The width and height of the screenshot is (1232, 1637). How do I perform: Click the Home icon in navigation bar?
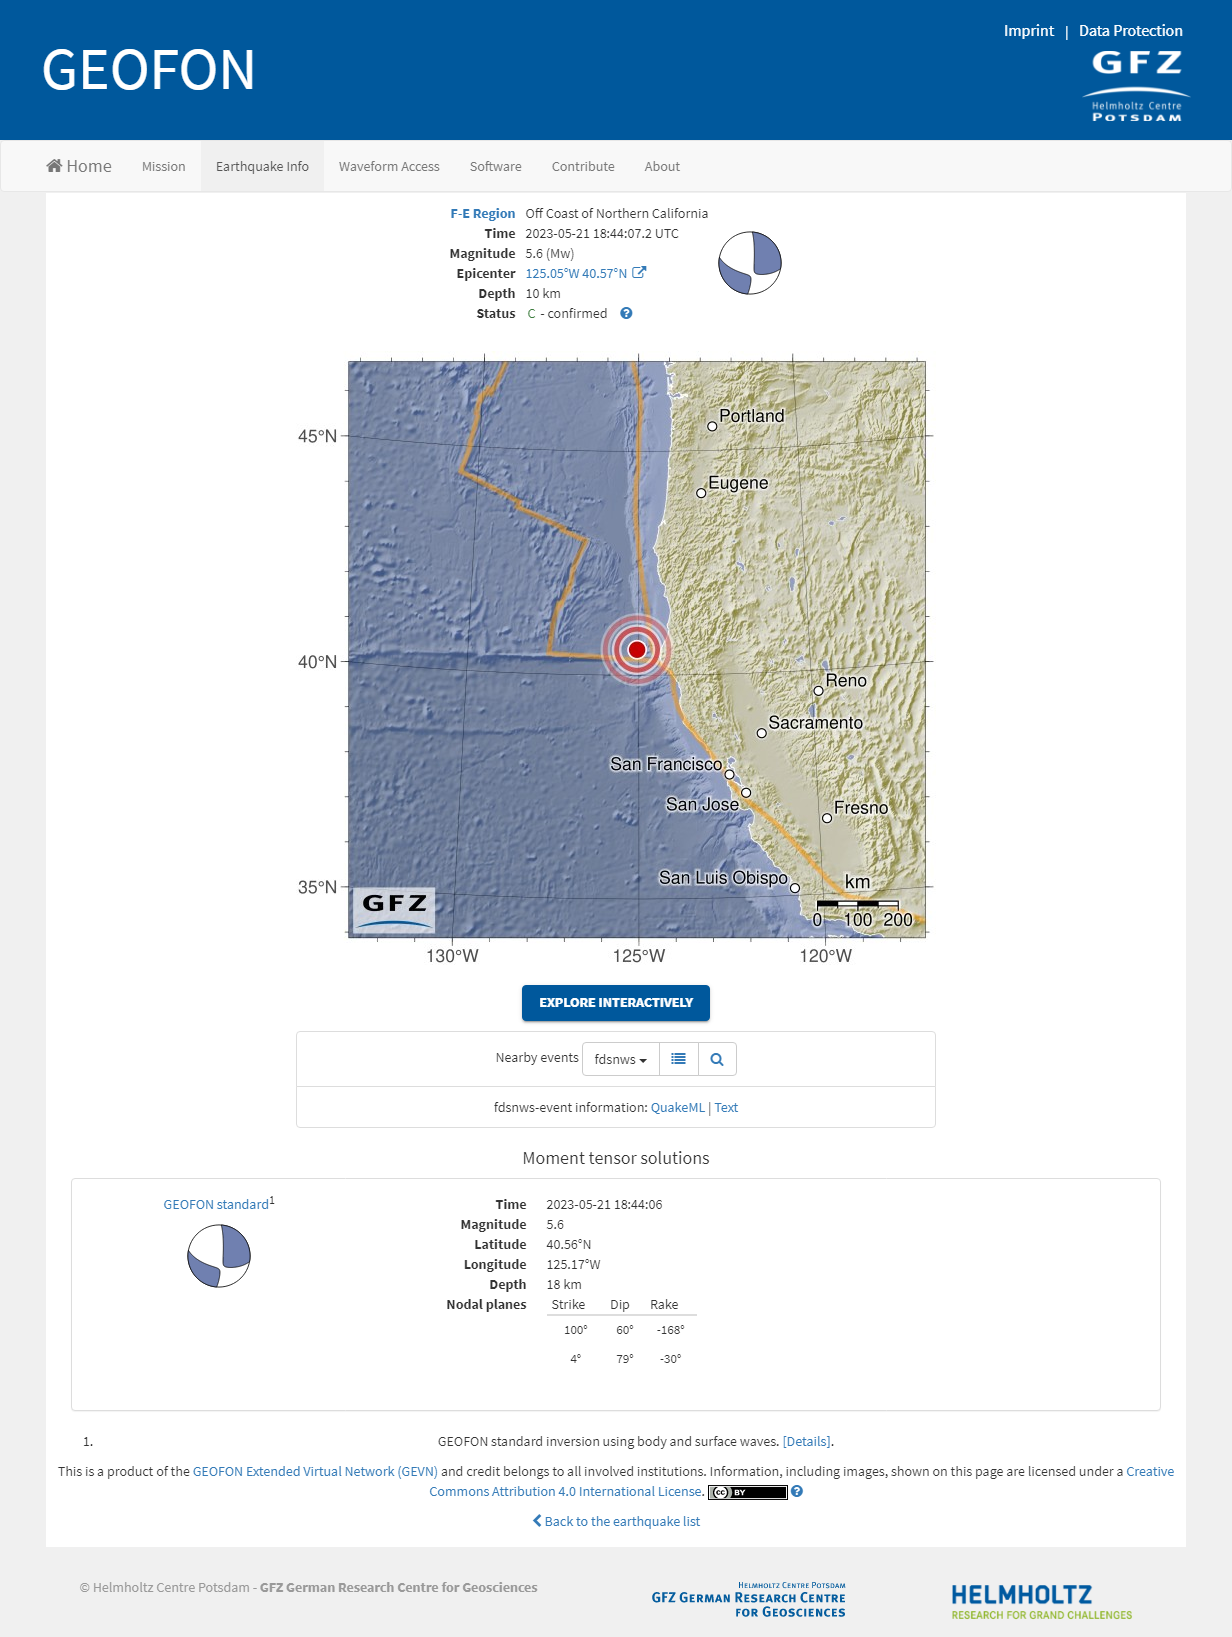tap(55, 166)
